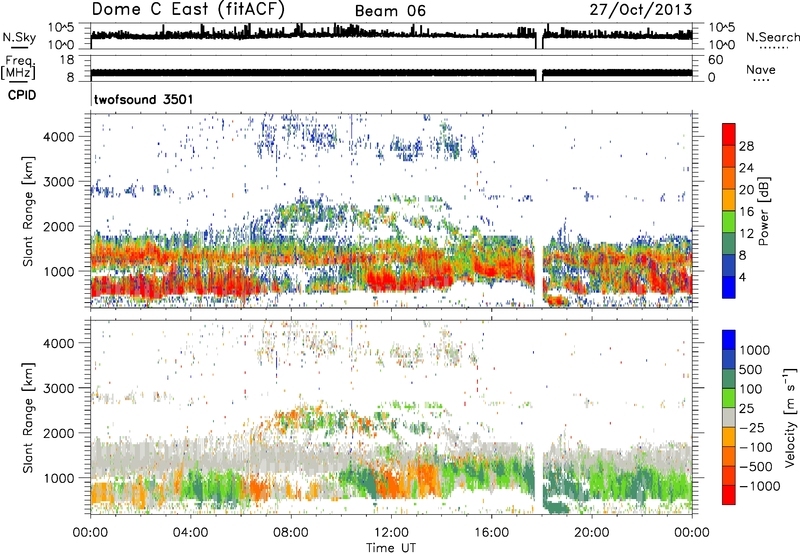Click the 18 tick on frequency axis
This screenshot has height=554, width=800.
[x=66, y=60]
